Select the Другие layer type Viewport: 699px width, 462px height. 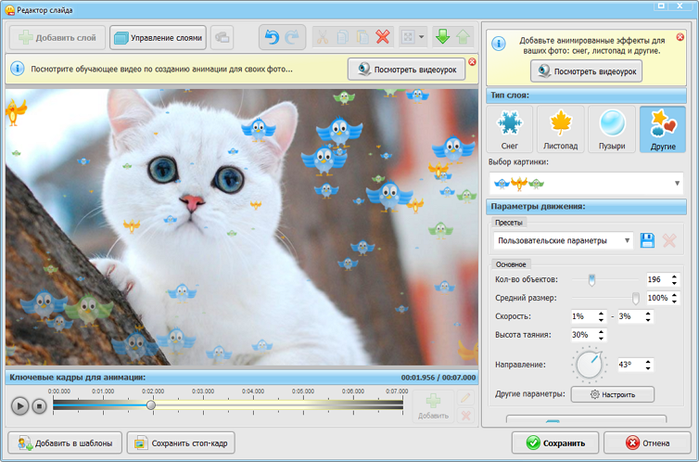[663, 129]
